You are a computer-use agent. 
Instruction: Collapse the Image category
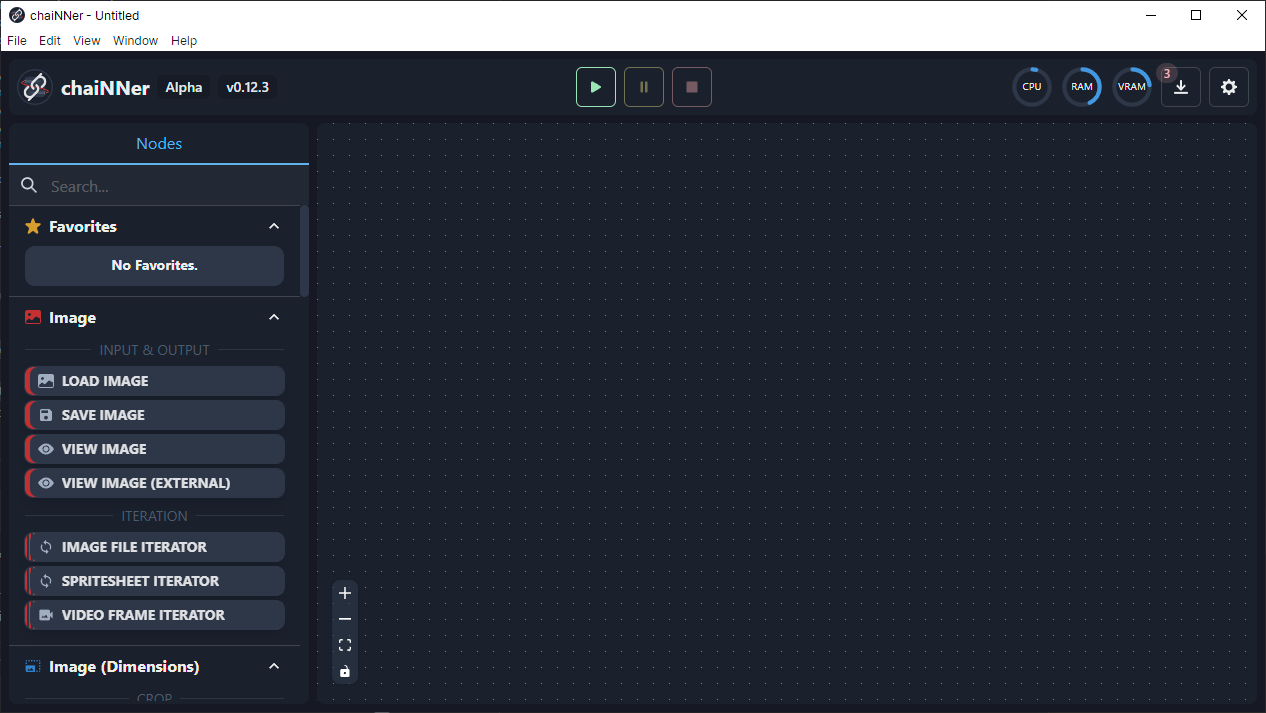pyautogui.click(x=274, y=317)
